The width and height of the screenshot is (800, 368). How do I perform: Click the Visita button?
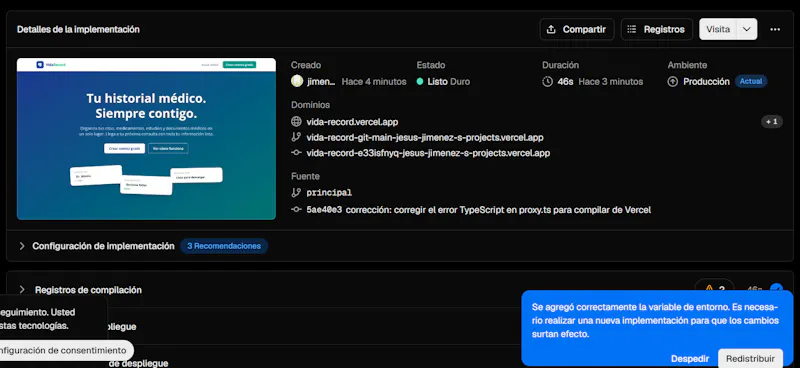(718, 30)
